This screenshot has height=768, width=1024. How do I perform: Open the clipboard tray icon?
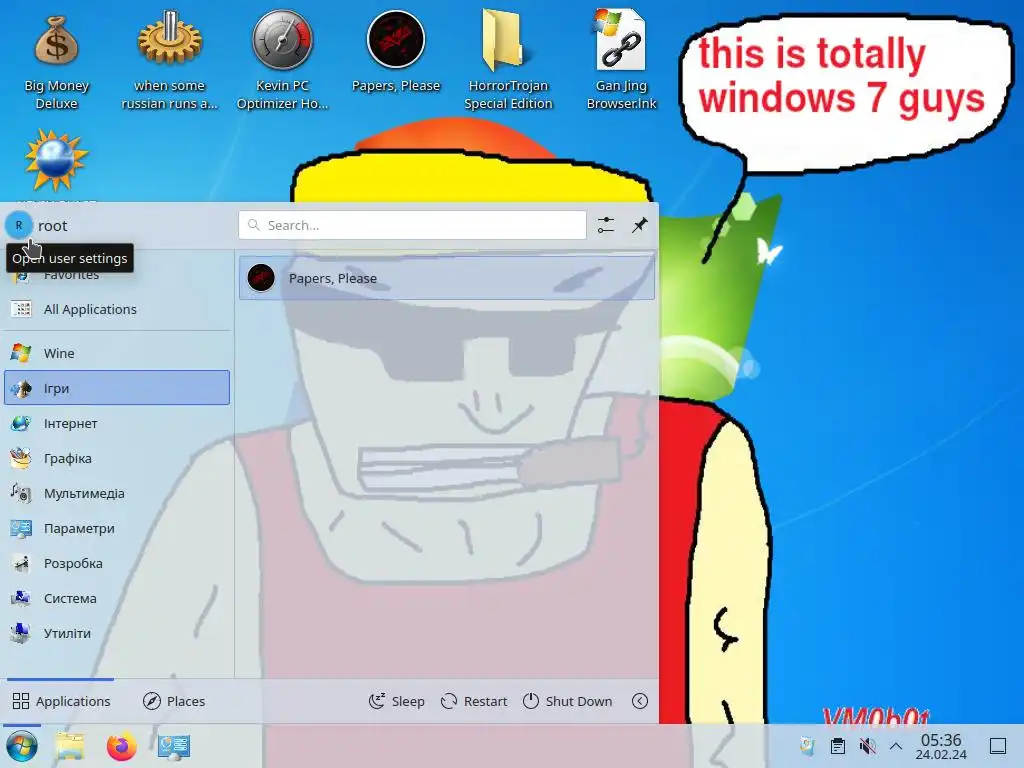(837, 746)
